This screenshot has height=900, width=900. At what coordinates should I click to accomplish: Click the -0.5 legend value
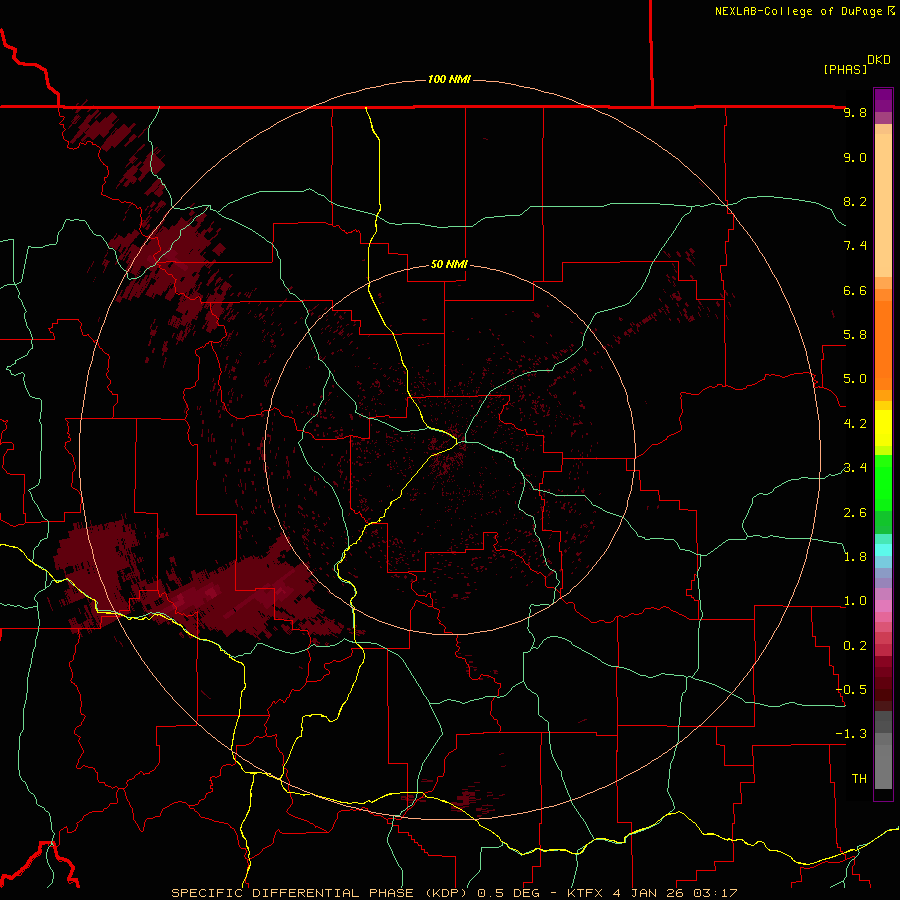851,690
